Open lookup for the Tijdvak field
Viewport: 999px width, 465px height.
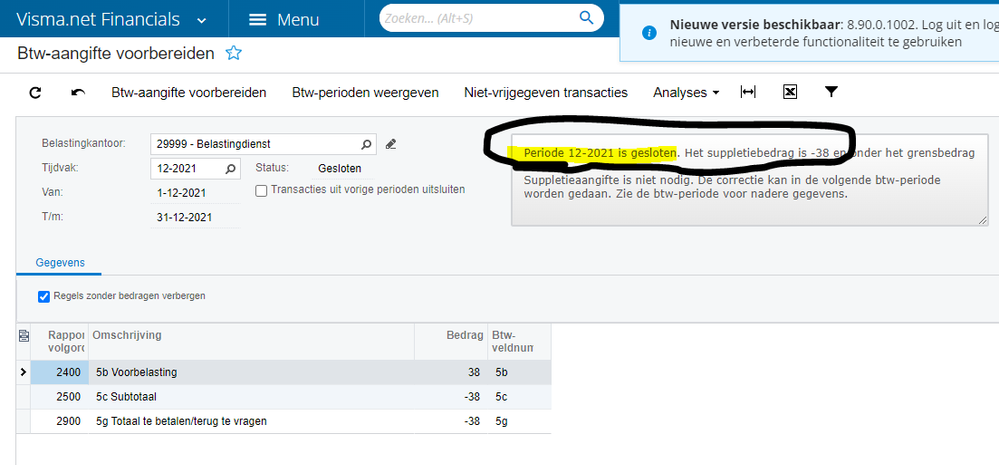[x=231, y=169]
